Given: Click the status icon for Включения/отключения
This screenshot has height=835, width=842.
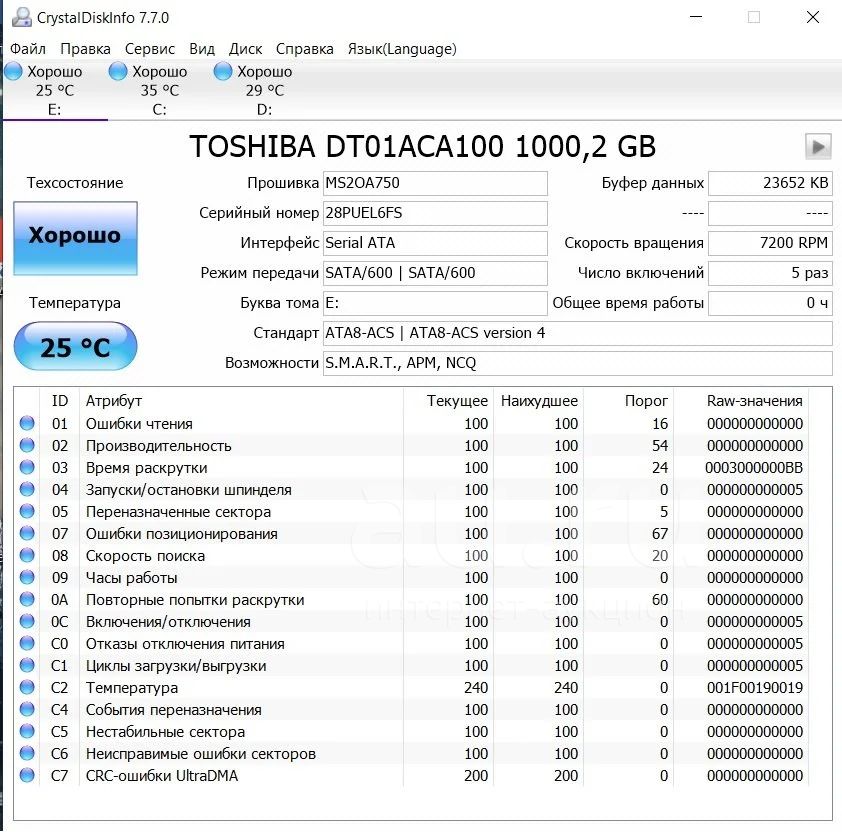Looking at the screenshot, I should pyautogui.click(x=27, y=621).
